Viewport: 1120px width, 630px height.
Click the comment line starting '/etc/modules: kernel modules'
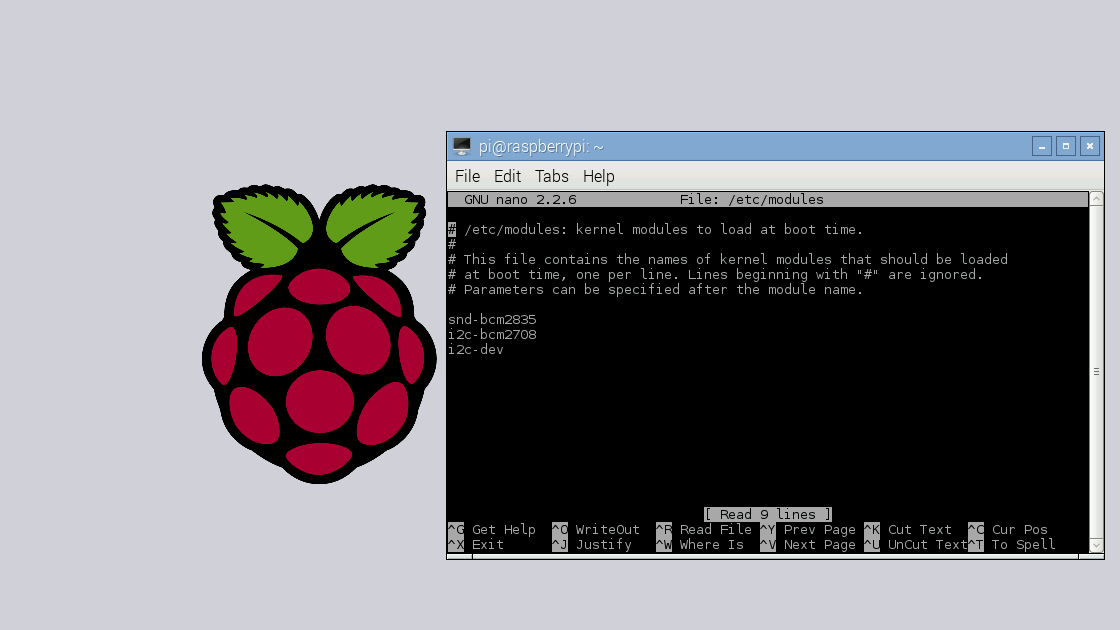click(x=656, y=229)
